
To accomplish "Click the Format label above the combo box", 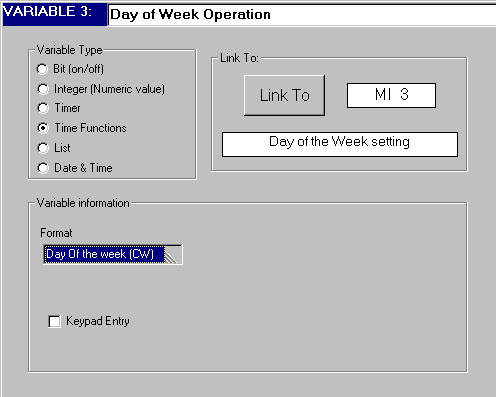I will point(56,233).
